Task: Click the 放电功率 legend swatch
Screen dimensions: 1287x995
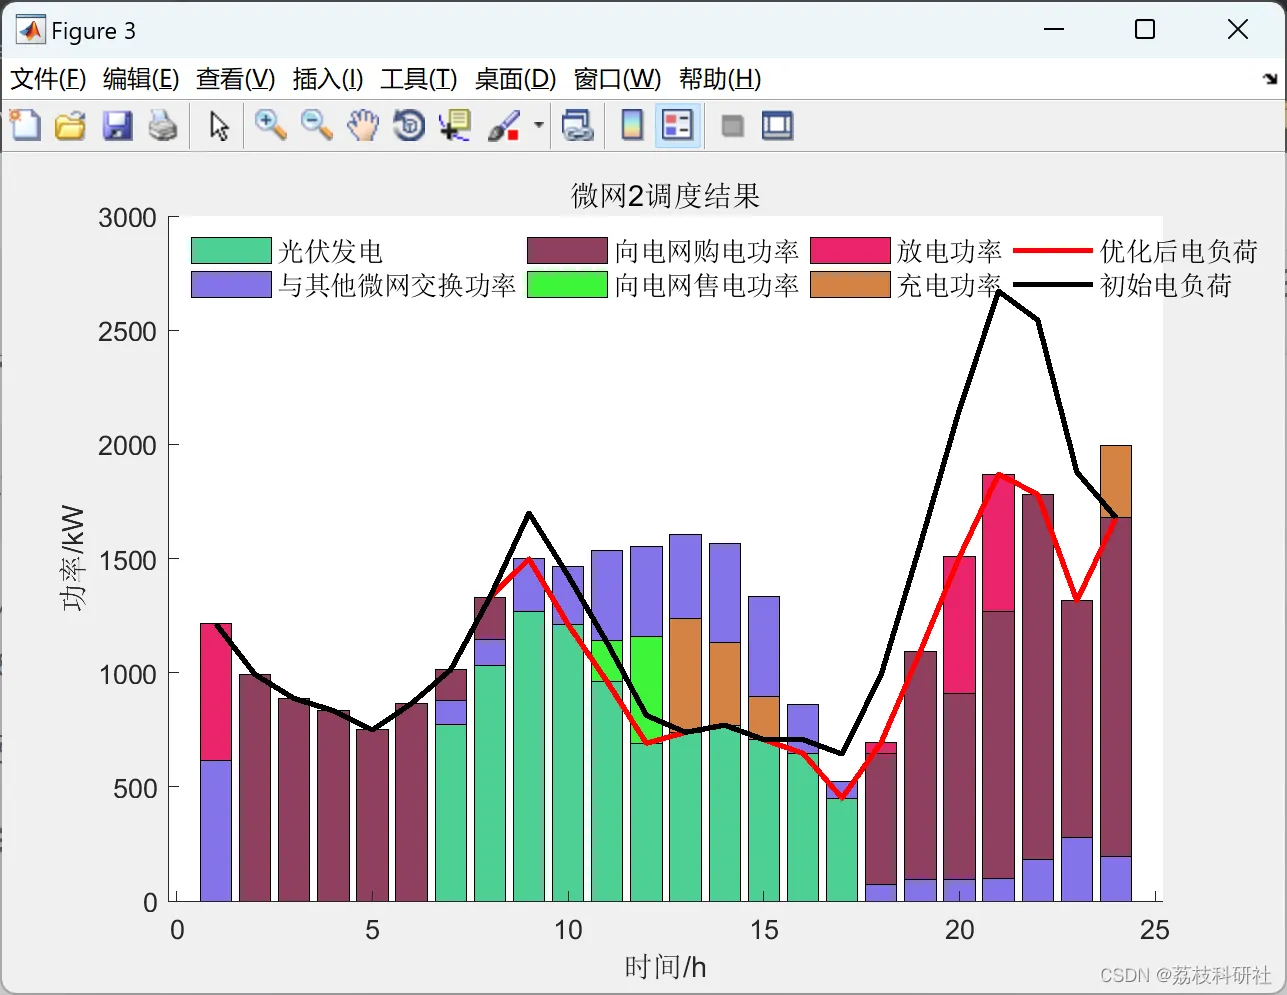Action: [x=850, y=250]
